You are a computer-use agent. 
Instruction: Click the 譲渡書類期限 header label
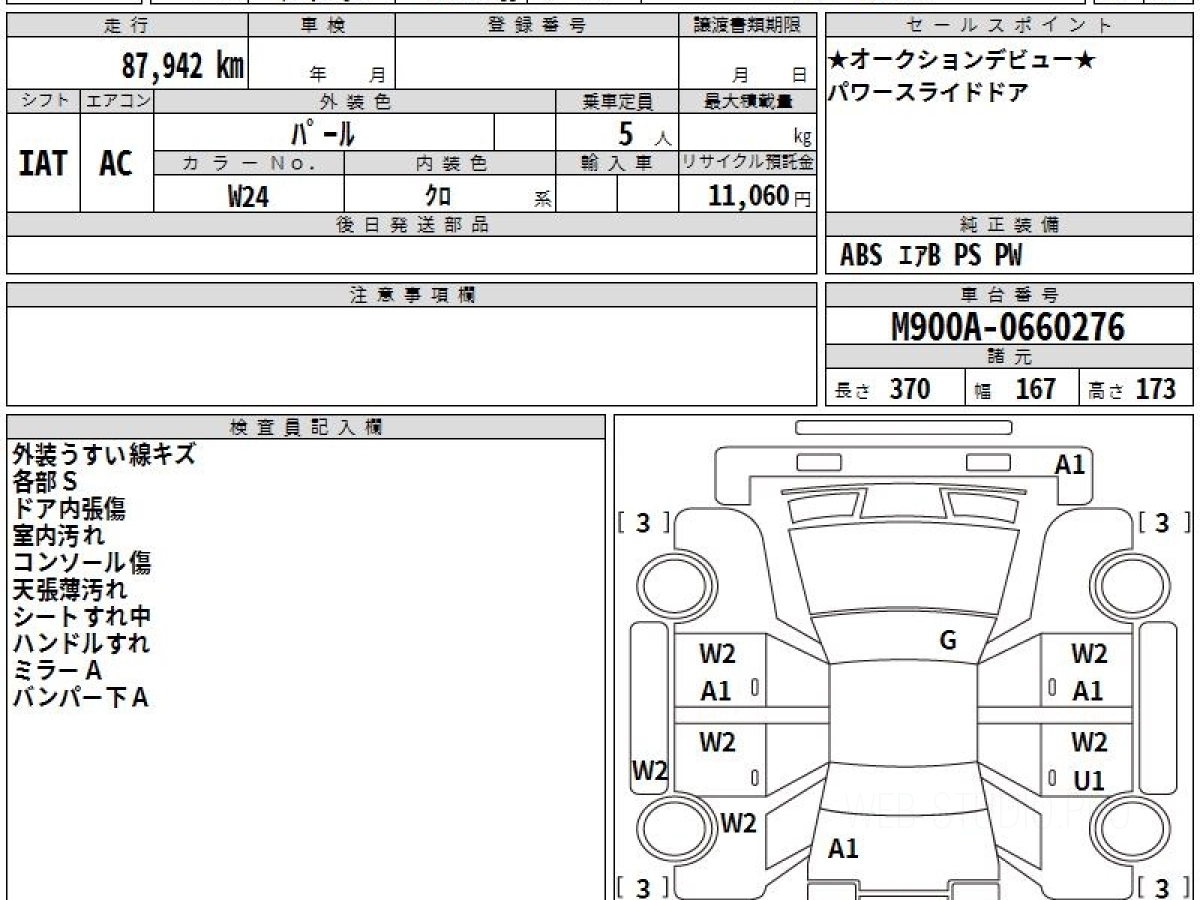[x=748, y=26]
